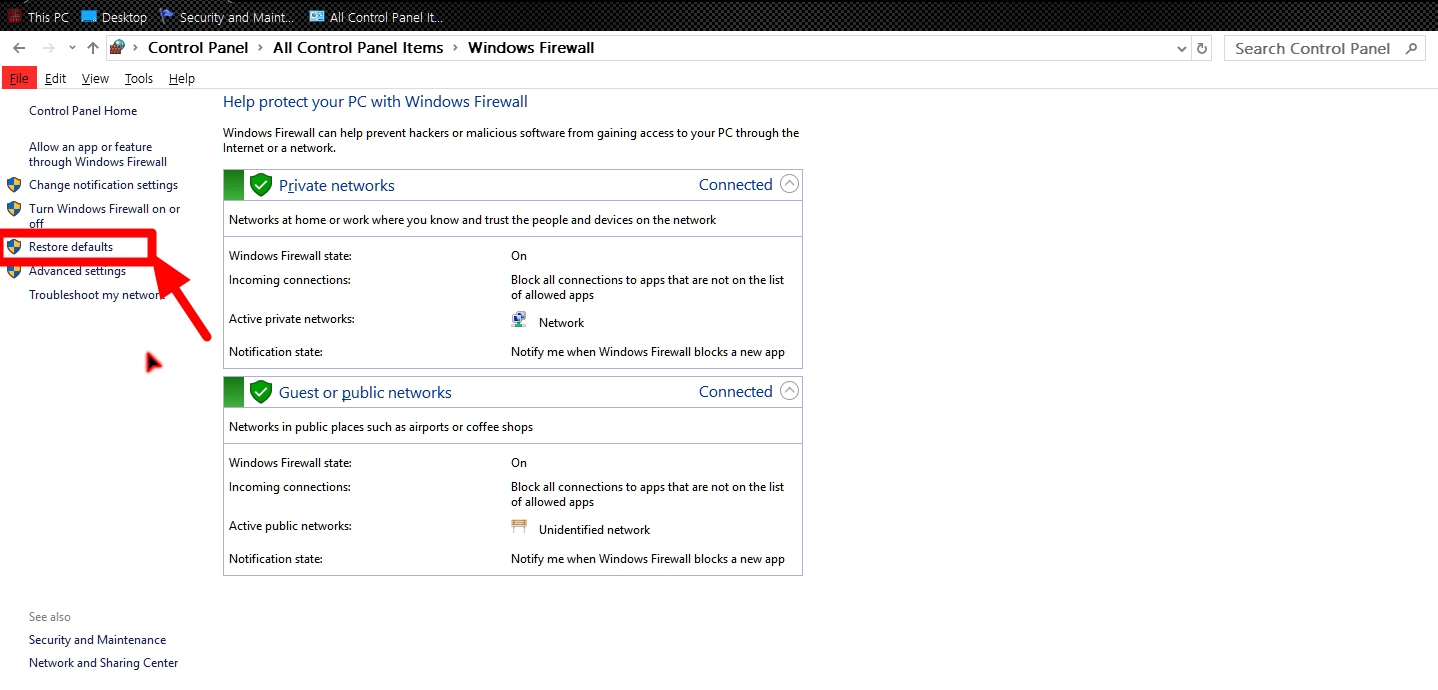Viewport: 1438px width, 690px height.
Task: Open Turn Windows Firewall on or off
Action: click(x=105, y=216)
